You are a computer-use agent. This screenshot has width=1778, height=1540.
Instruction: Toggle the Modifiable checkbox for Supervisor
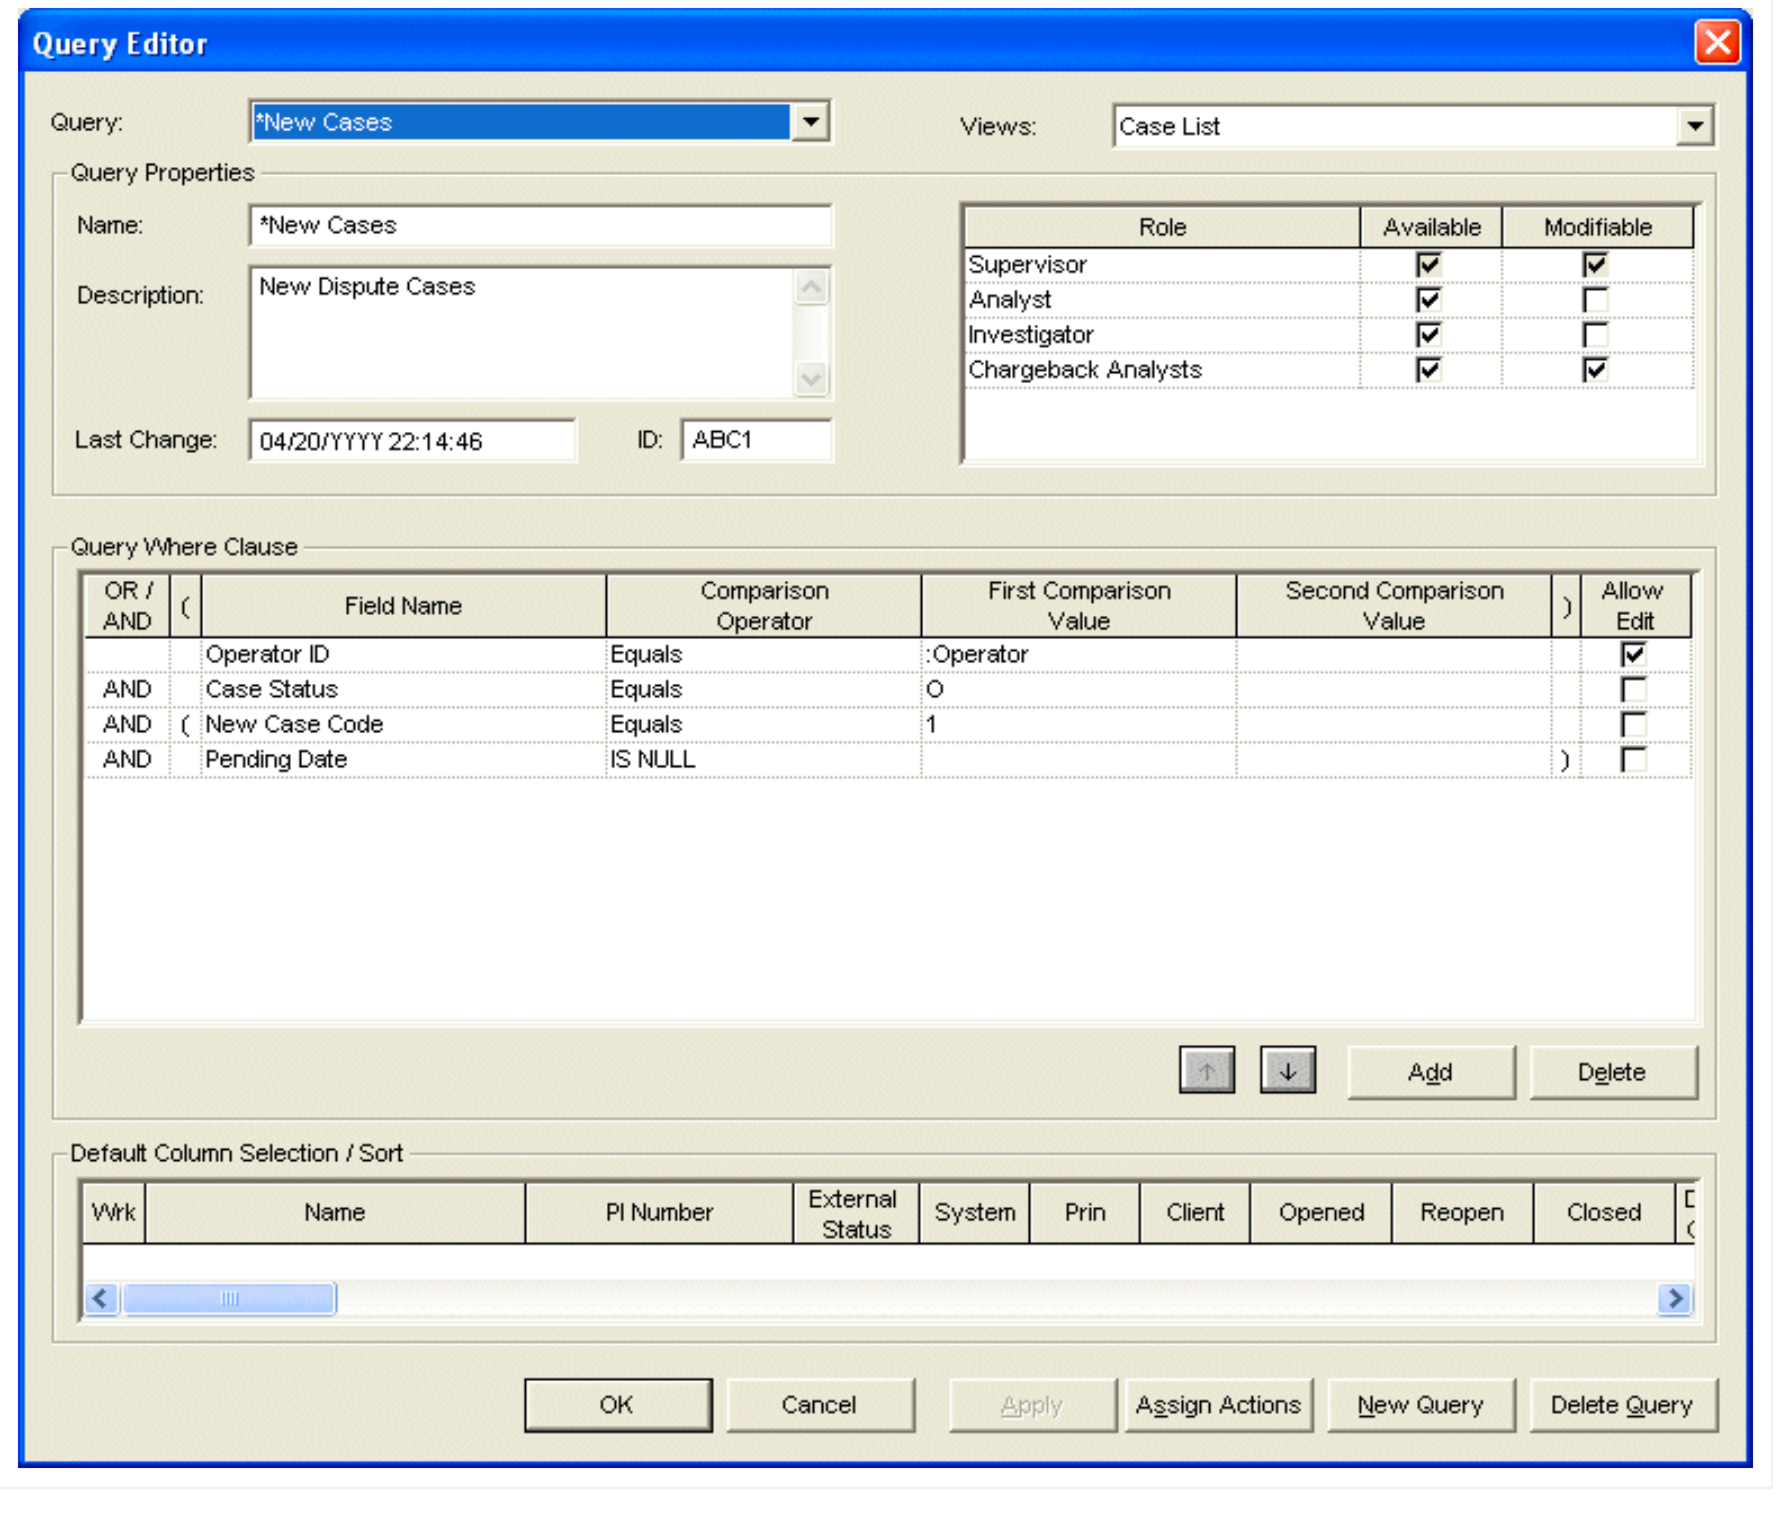1594,265
